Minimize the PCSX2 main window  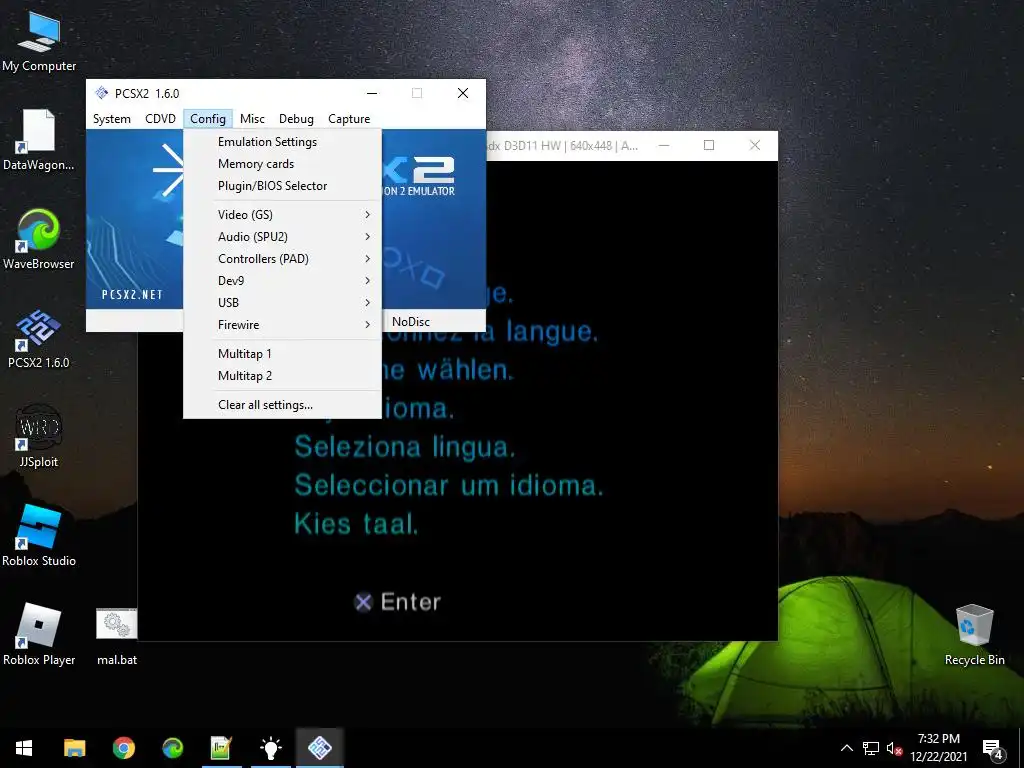[x=372, y=93]
